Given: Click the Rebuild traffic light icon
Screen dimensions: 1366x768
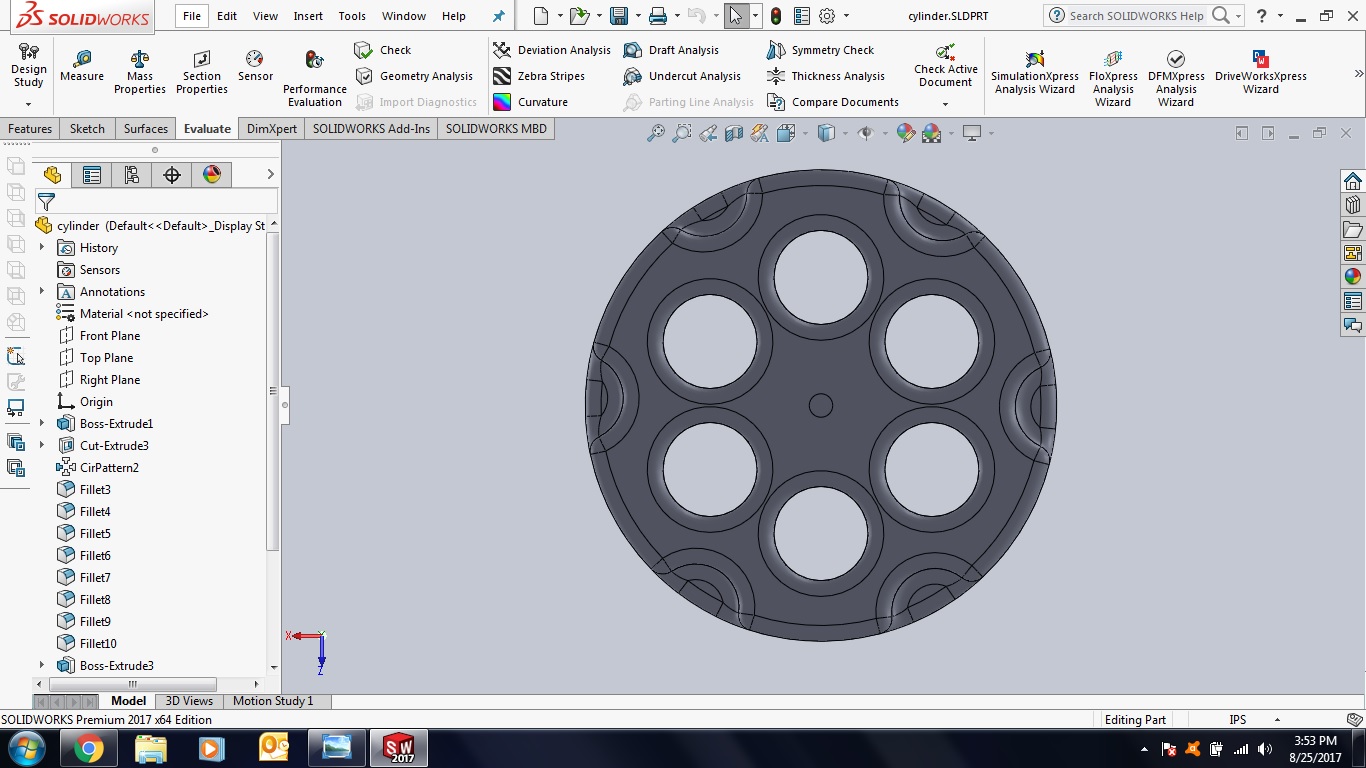Looking at the screenshot, I should pos(776,16).
